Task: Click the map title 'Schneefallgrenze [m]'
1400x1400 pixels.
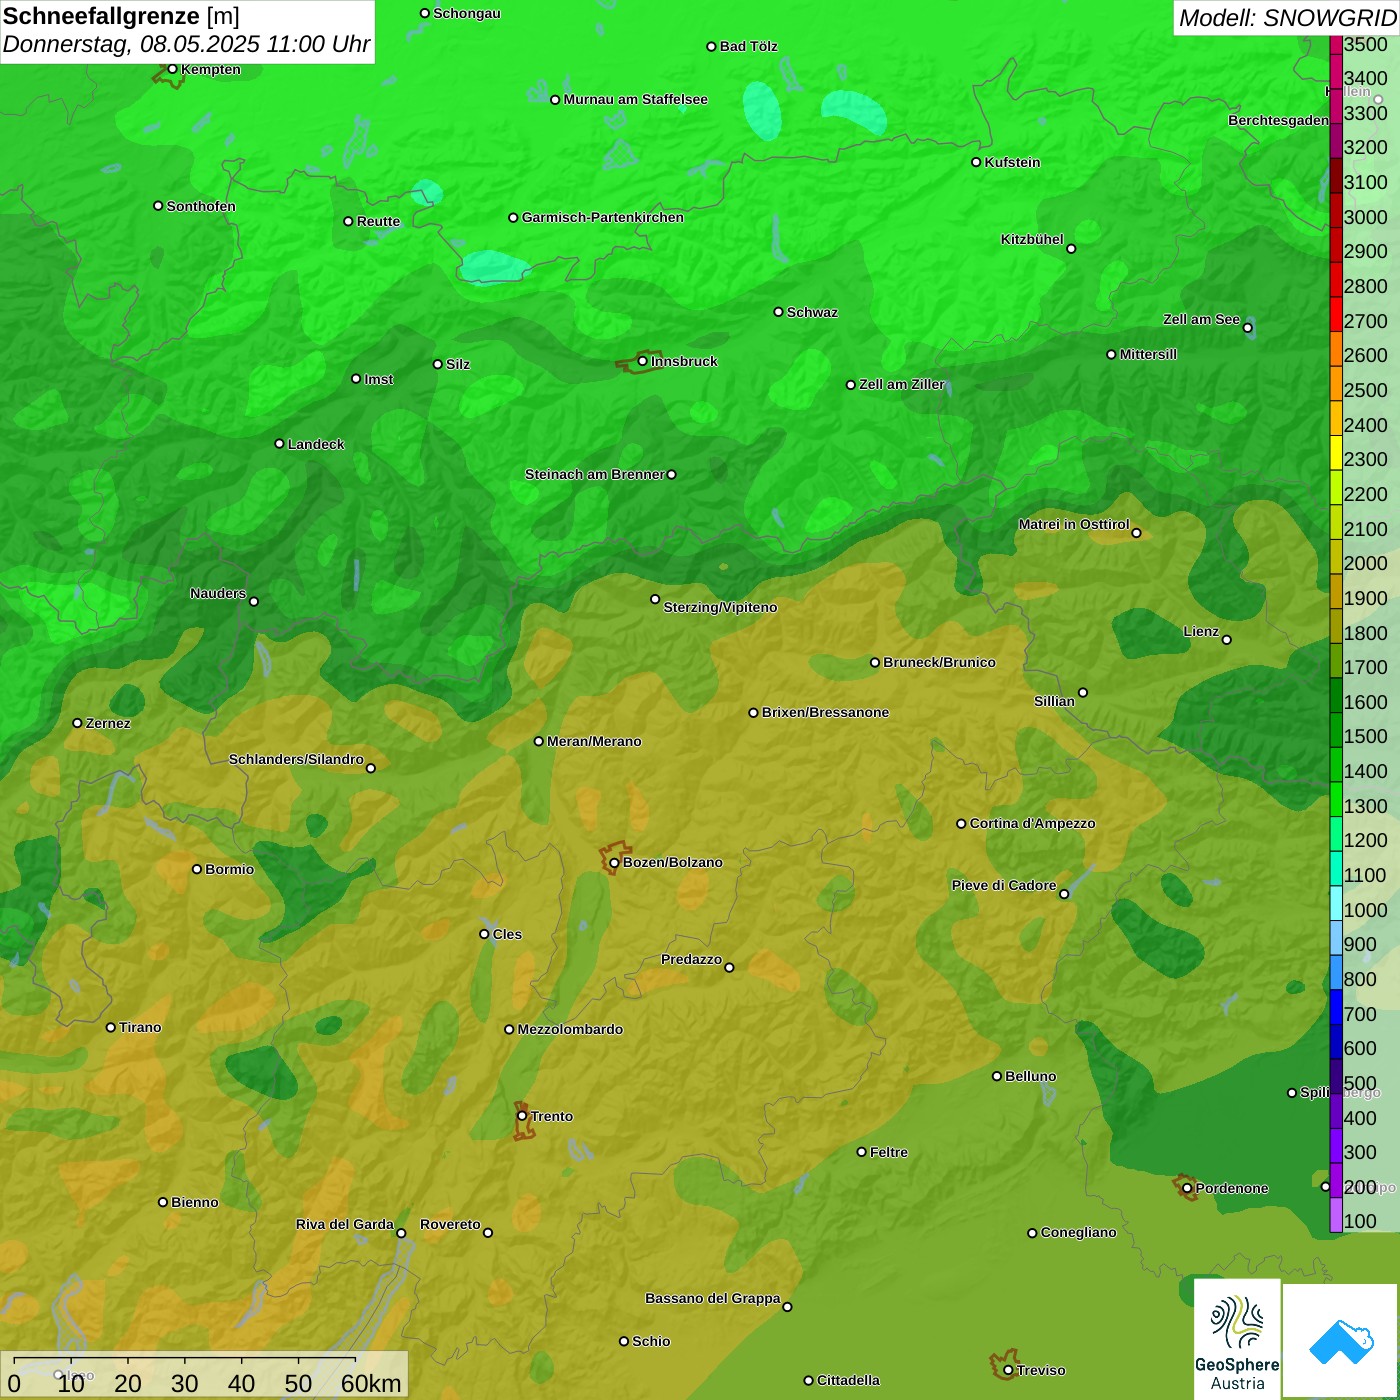Action: (x=121, y=16)
